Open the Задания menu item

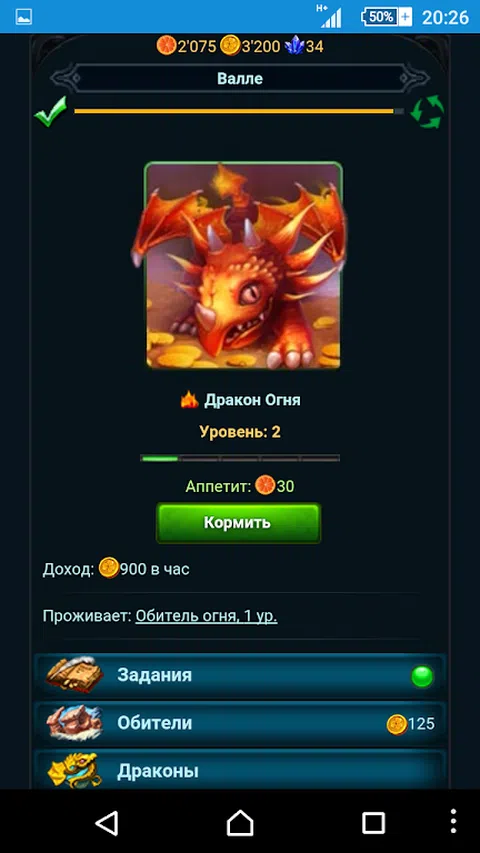(240, 676)
